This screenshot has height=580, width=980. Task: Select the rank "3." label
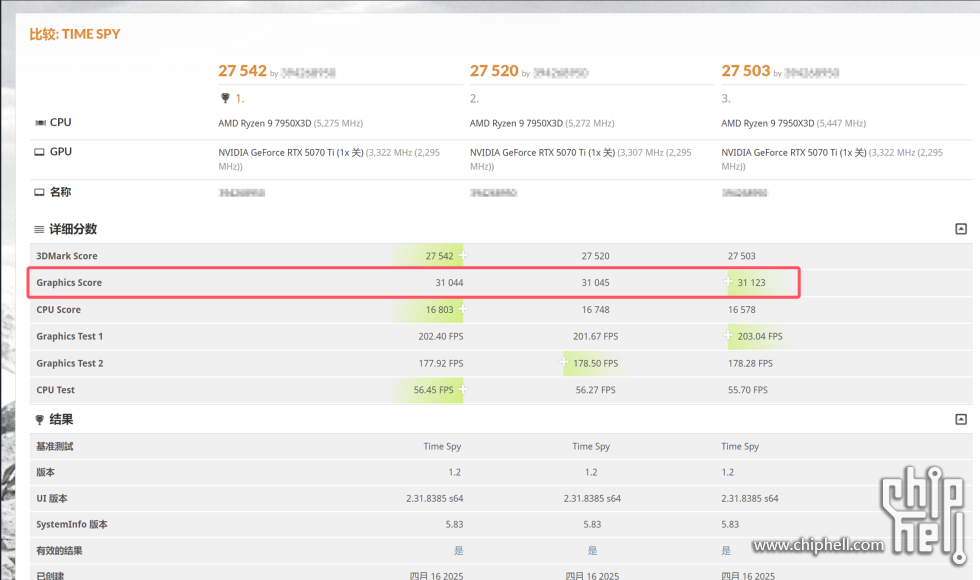coord(726,99)
